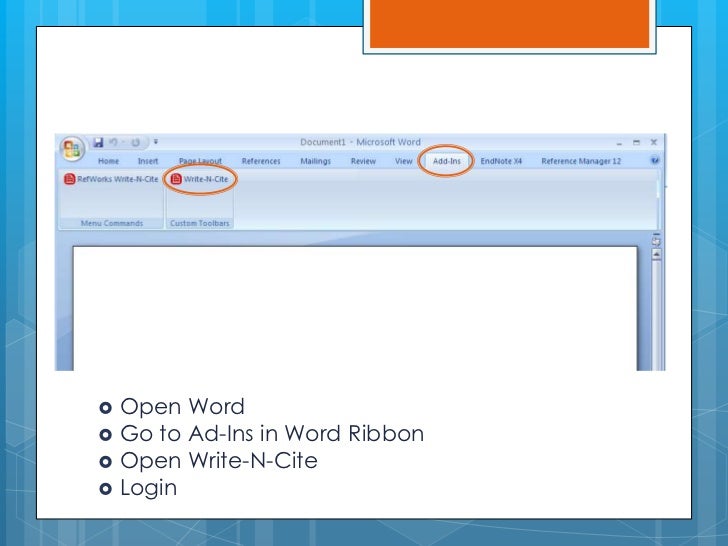Expand the Customize Quick Access Toolbar arrow

click(x=156, y=142)
